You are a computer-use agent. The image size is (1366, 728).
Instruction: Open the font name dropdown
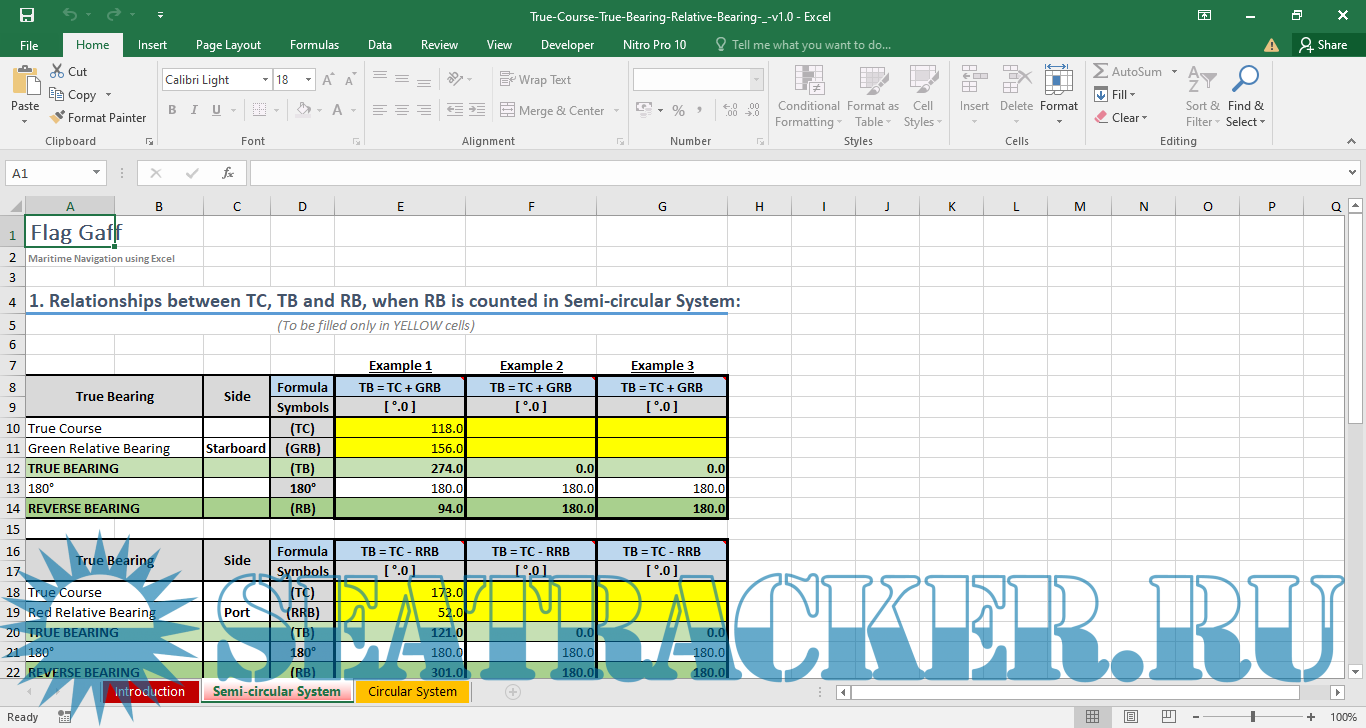pos(265,80)
